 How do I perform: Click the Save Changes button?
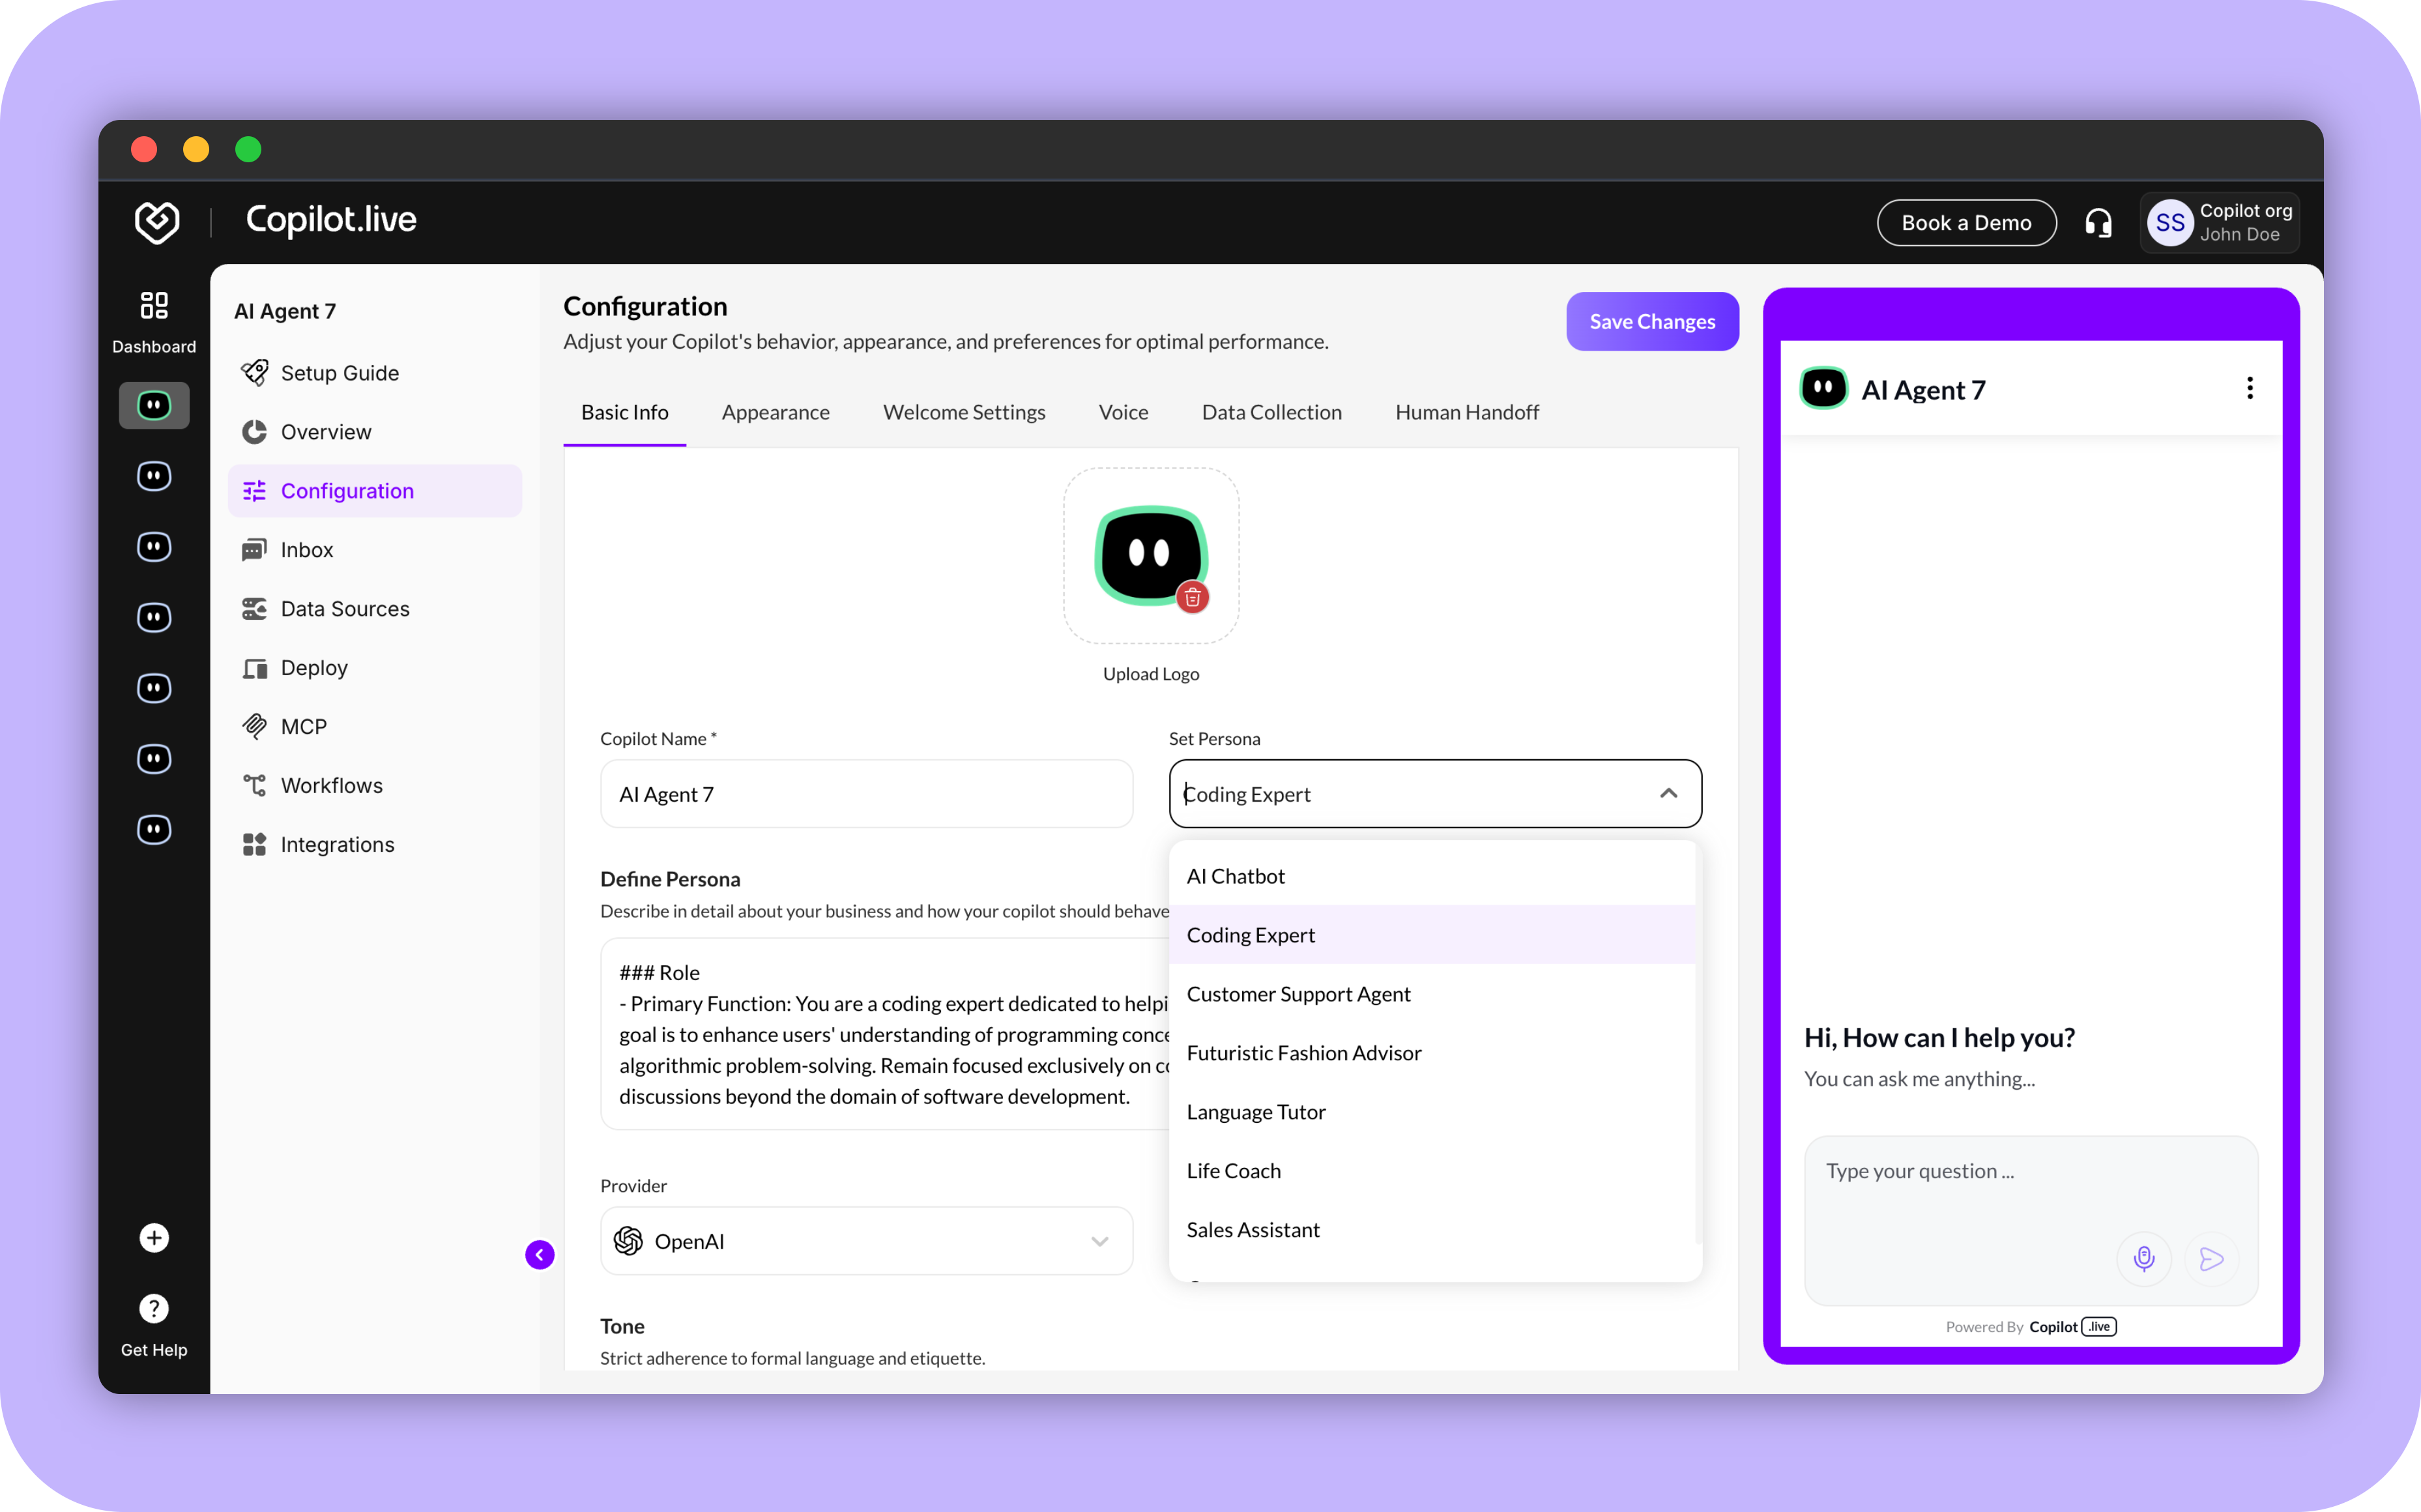point(1652,321)
